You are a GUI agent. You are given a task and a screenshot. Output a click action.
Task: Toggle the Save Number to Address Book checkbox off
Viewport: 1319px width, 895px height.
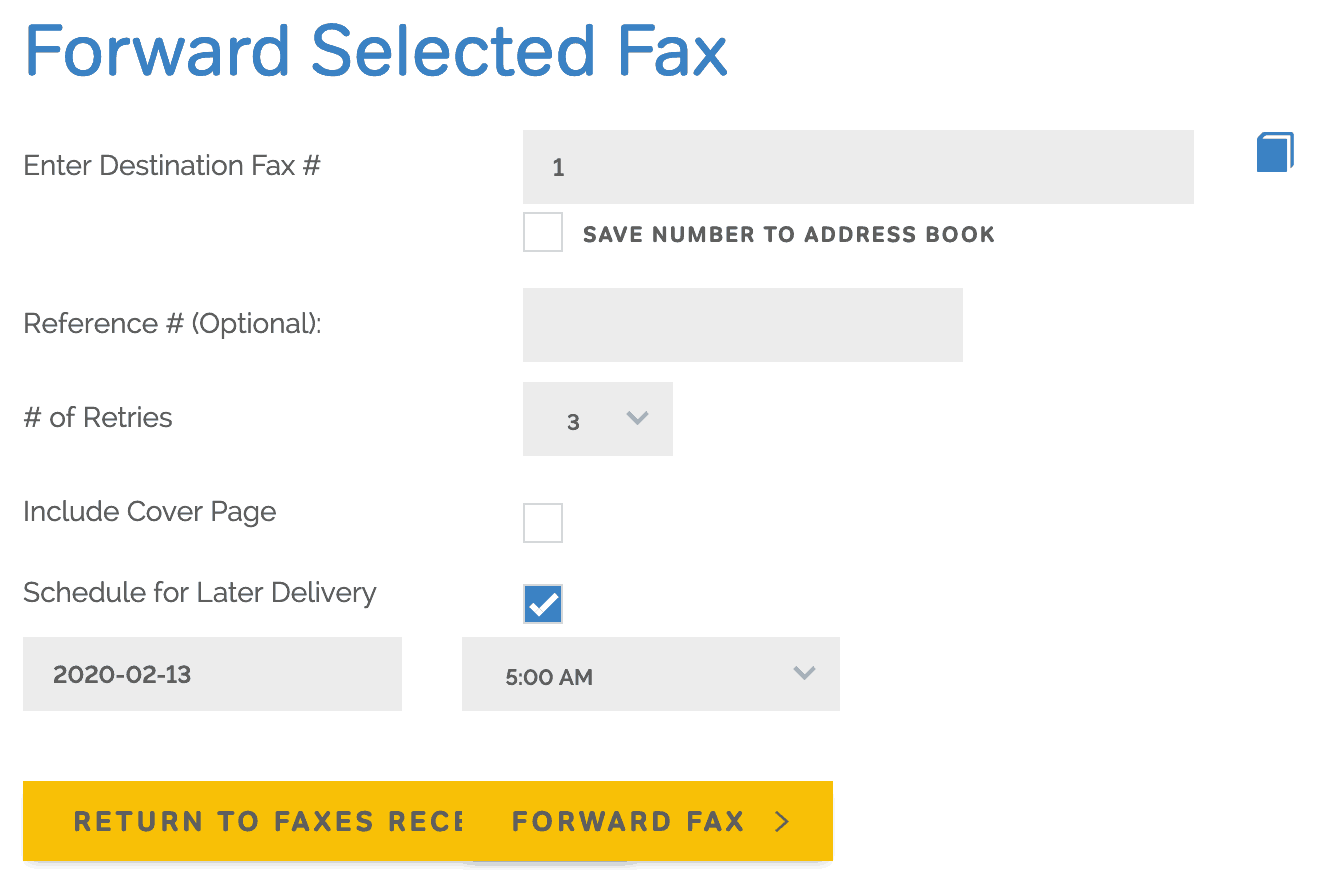[x=542, y=231]
